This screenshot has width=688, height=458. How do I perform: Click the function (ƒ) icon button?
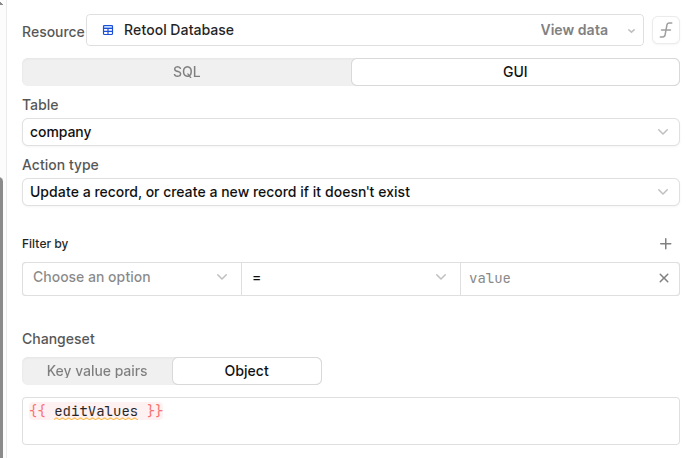pos(666,30)
